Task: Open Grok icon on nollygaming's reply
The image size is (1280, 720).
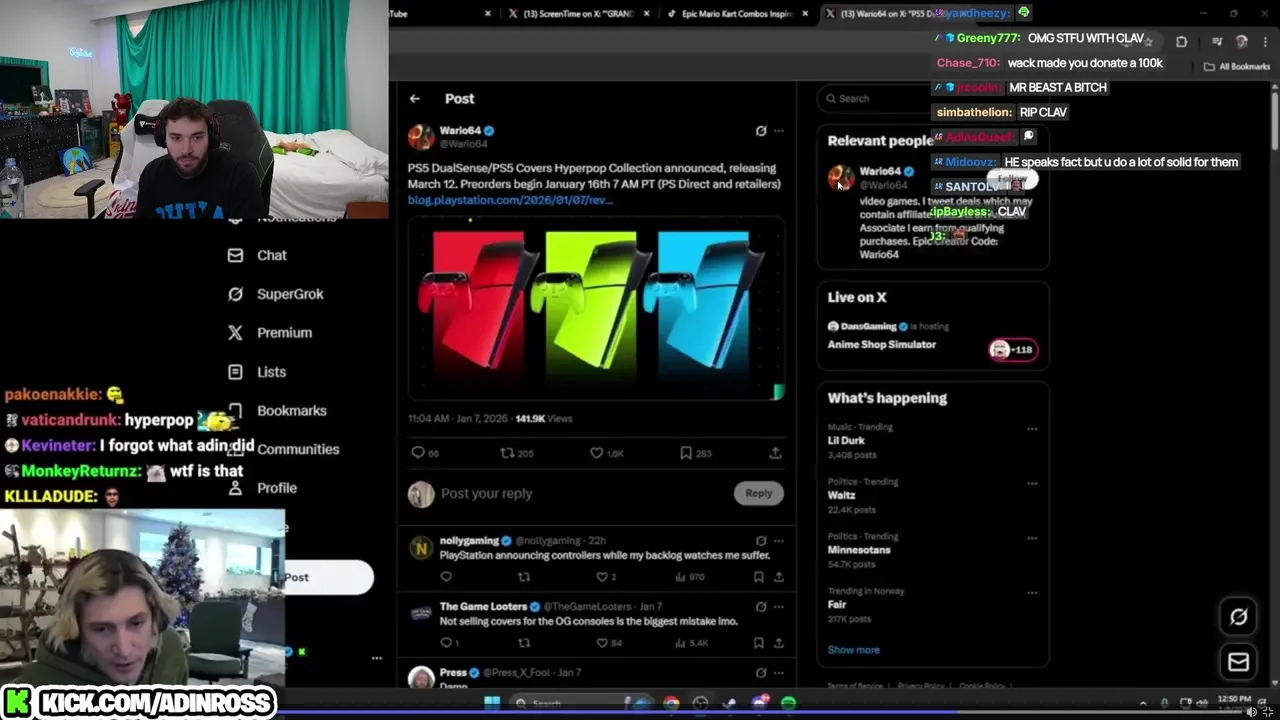Action: pos(761,541)
